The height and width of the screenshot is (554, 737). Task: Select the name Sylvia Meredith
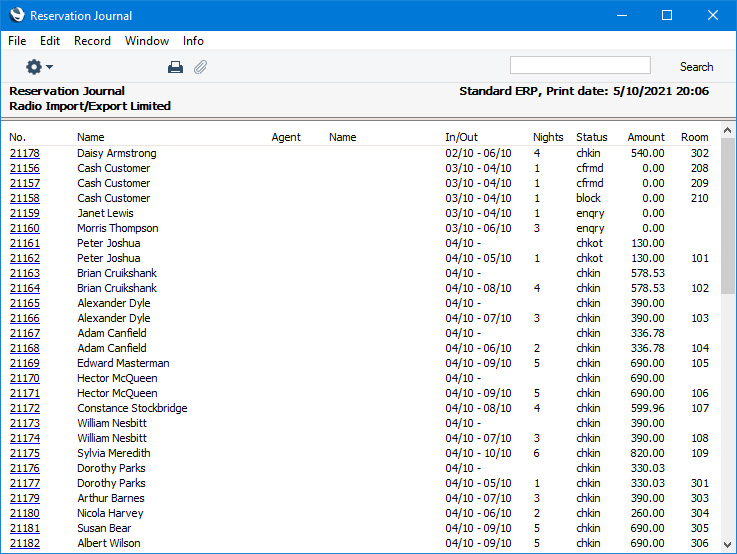(114, 453)
